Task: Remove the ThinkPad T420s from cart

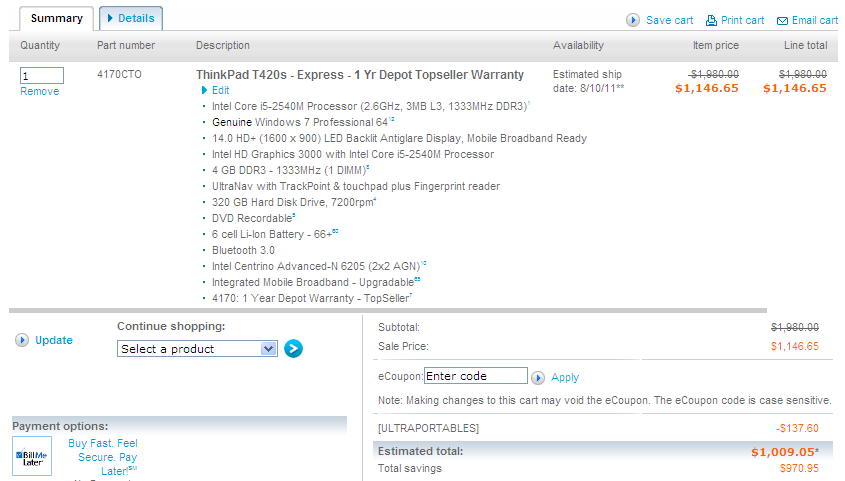Action: (39, 92)
